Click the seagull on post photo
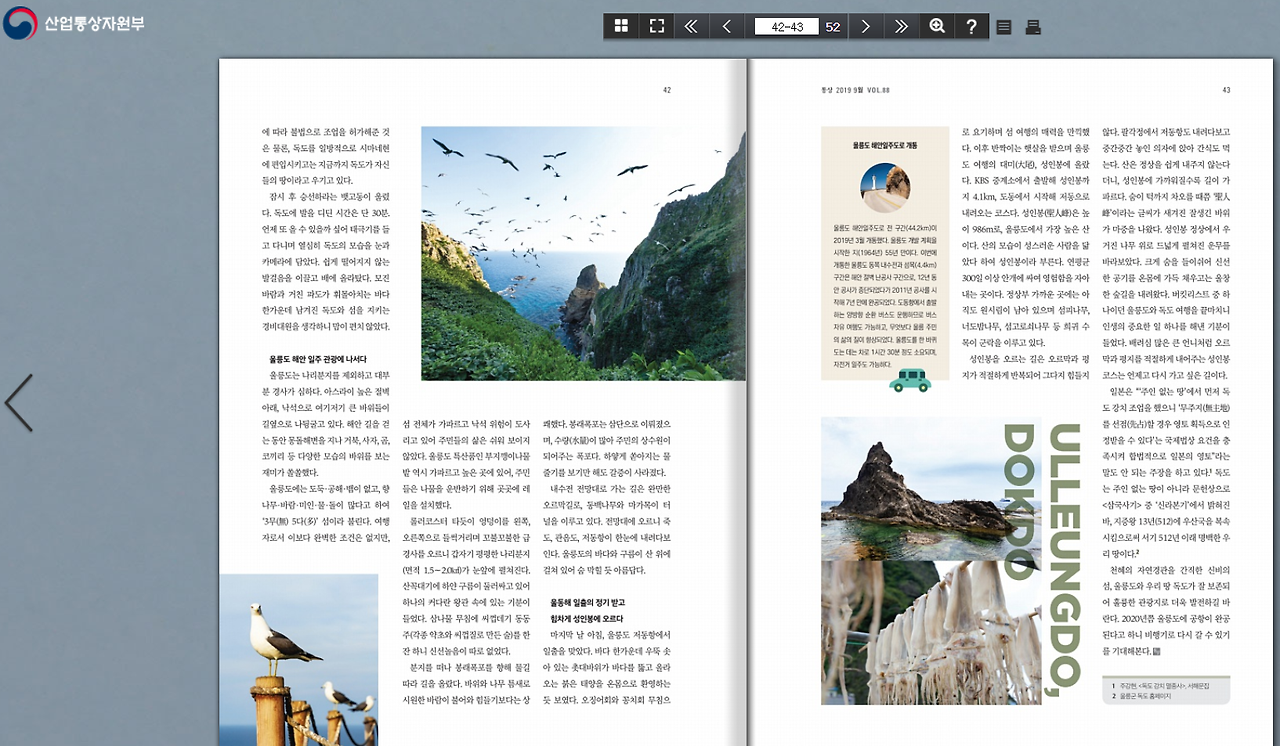Screen dimensions: 1280x746 click(x=299, y=660)
